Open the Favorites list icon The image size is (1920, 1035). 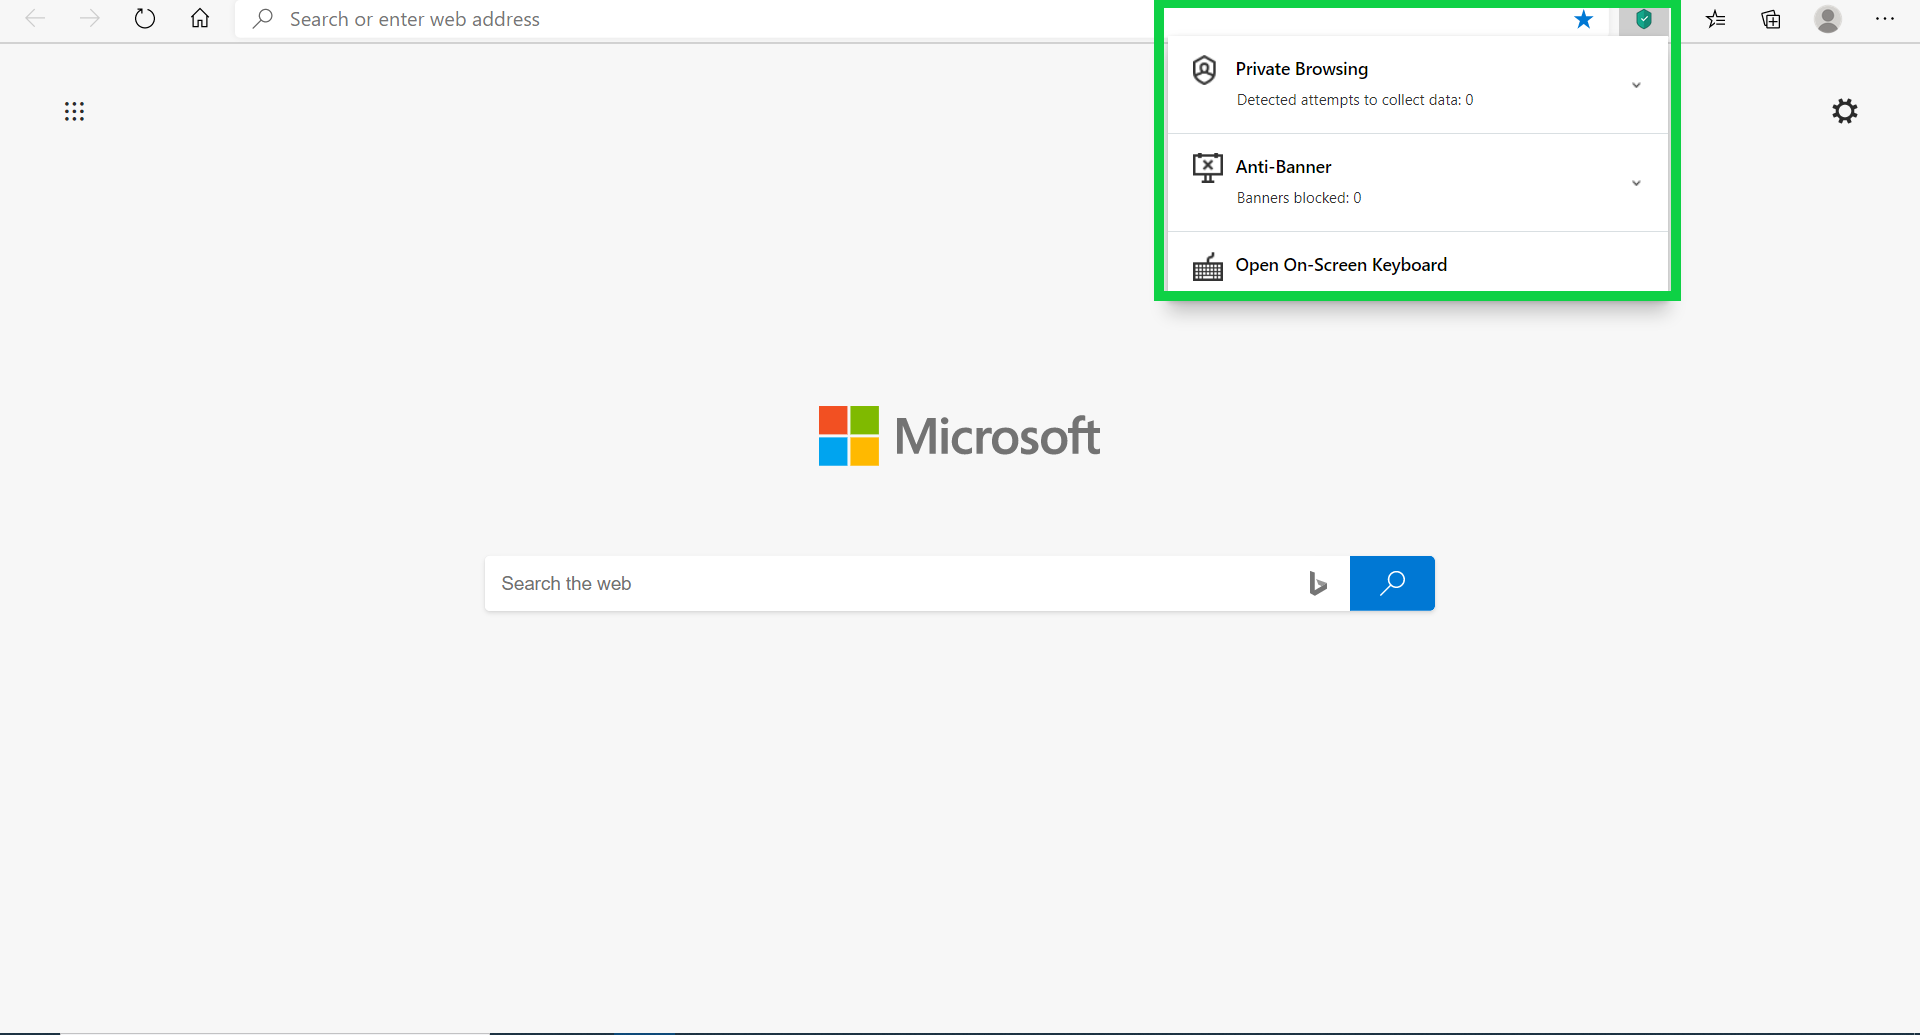(x=1716, y=19)
